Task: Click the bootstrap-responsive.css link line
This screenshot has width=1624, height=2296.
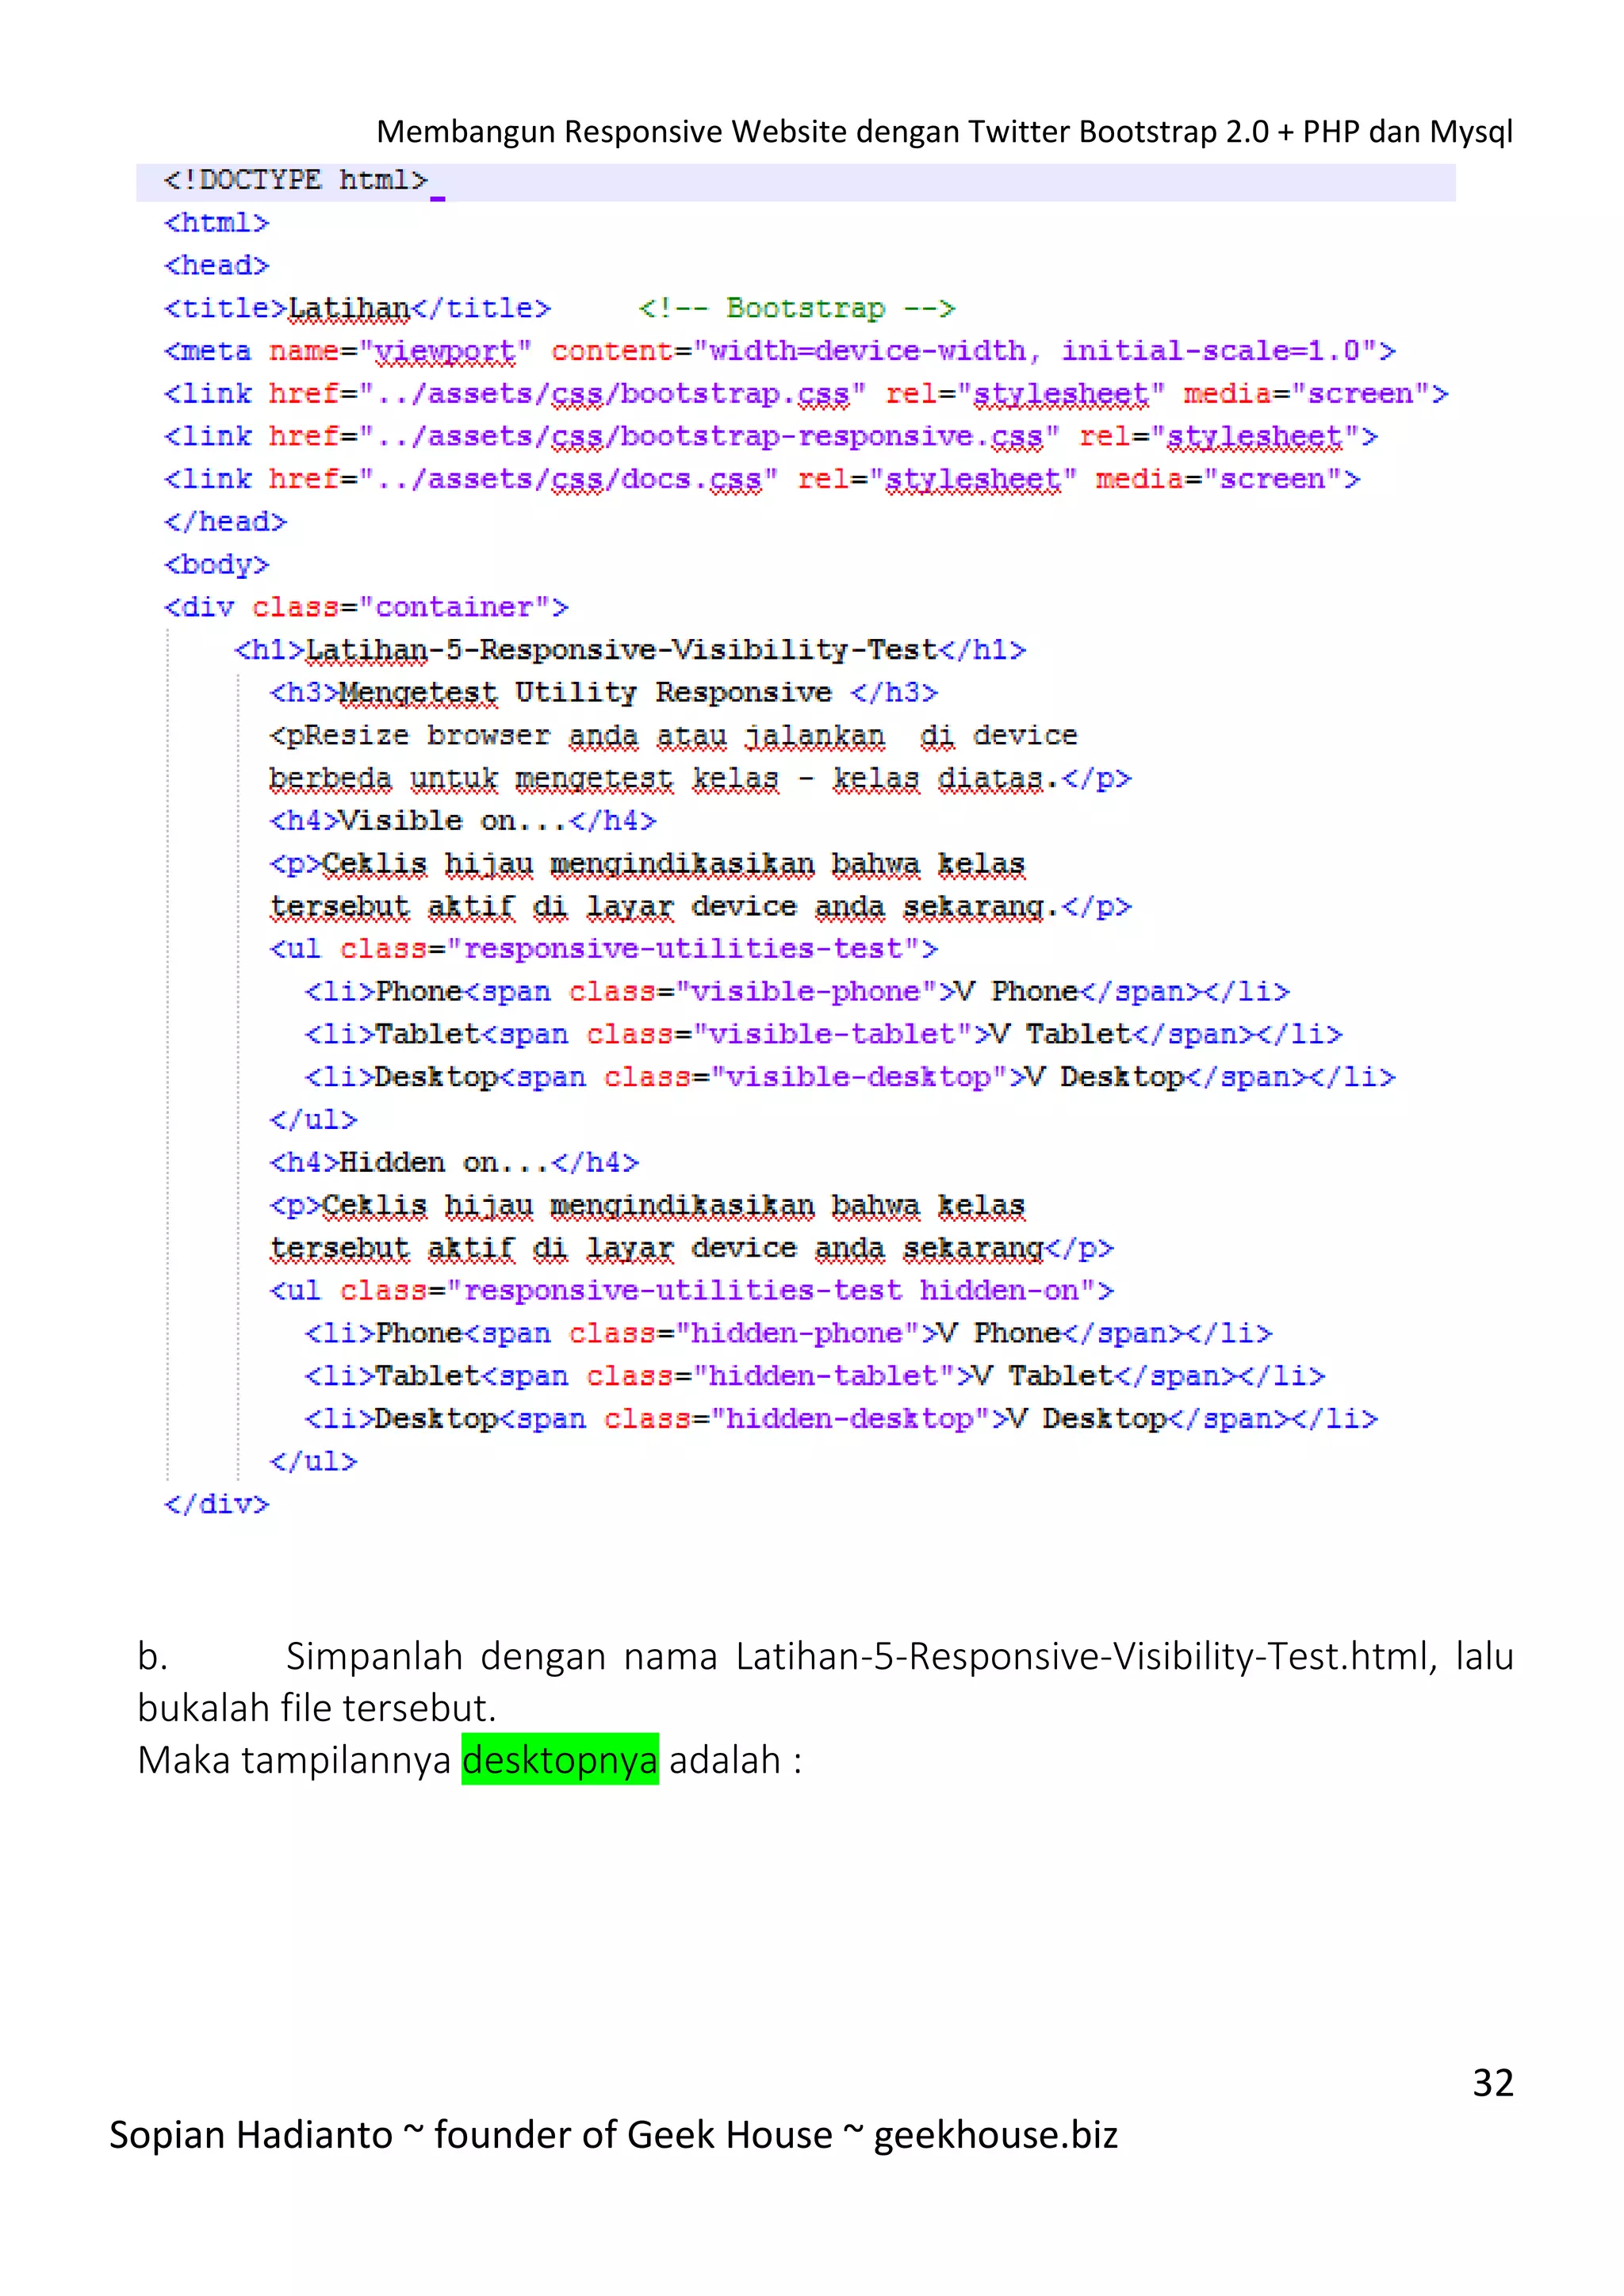Action: coord(770,437)
